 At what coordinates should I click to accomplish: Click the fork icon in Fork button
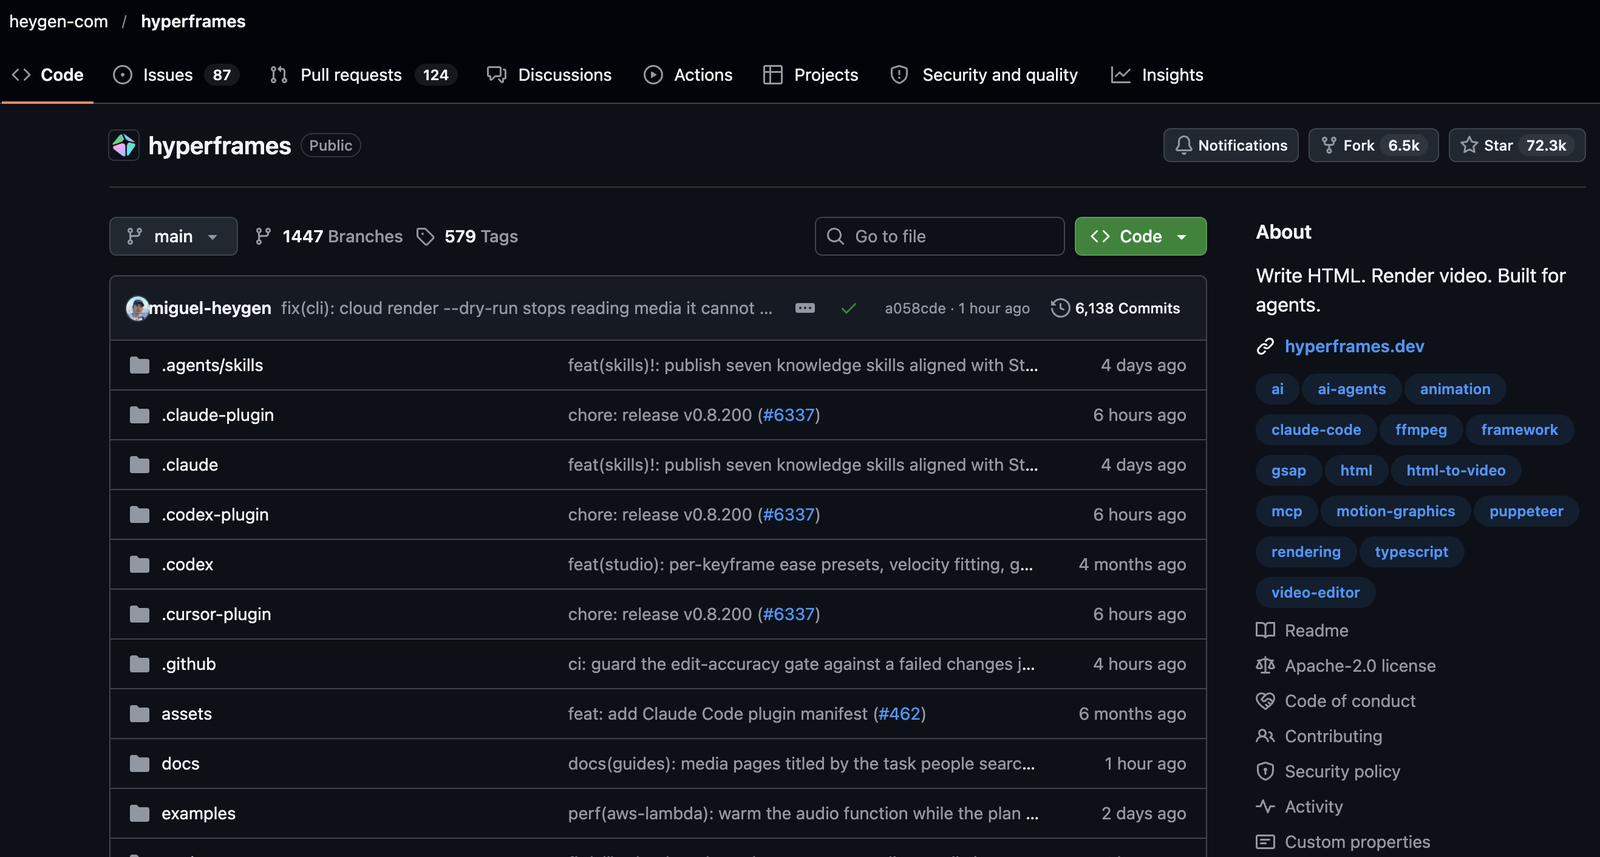click(1329, 145)
